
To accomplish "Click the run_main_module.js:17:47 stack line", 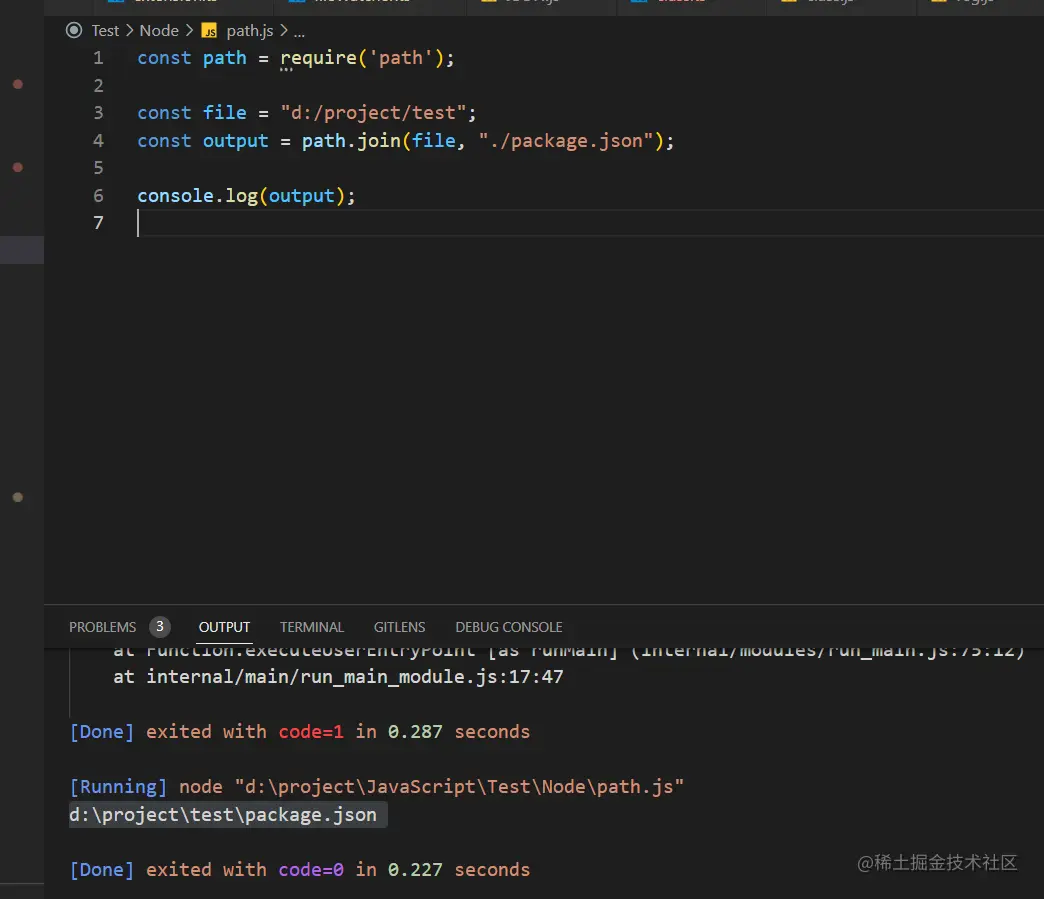I will [338, 677].
